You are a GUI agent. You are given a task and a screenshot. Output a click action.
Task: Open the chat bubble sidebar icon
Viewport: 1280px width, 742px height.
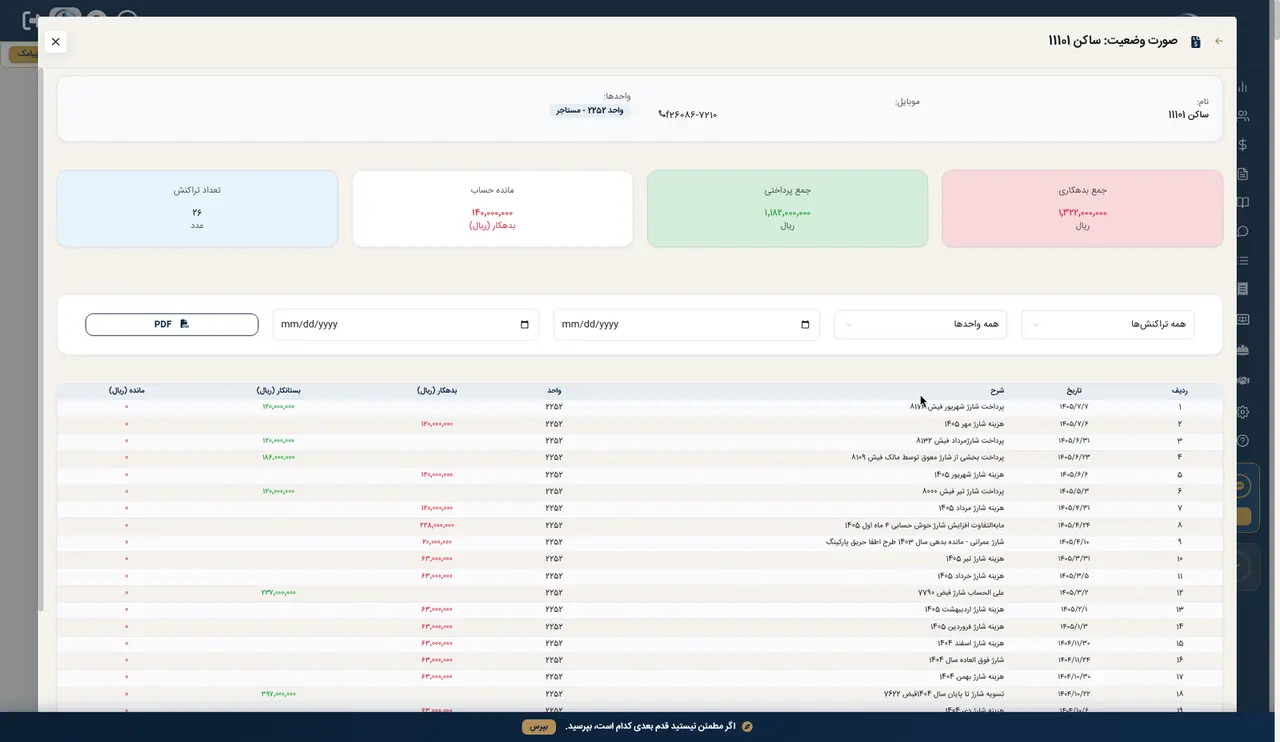pos(1243,232)
